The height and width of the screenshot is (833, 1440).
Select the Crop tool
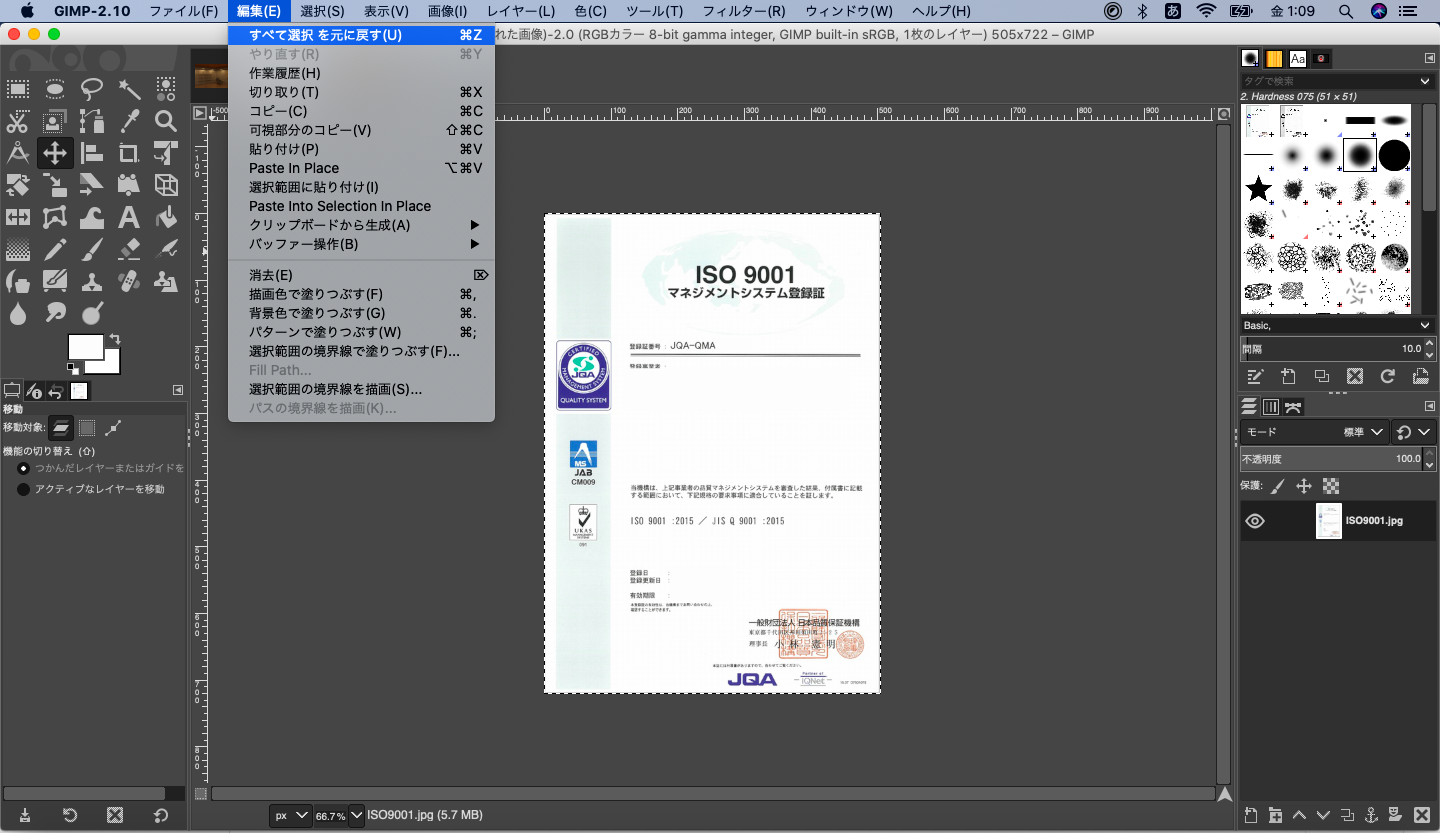pos(129,153)
